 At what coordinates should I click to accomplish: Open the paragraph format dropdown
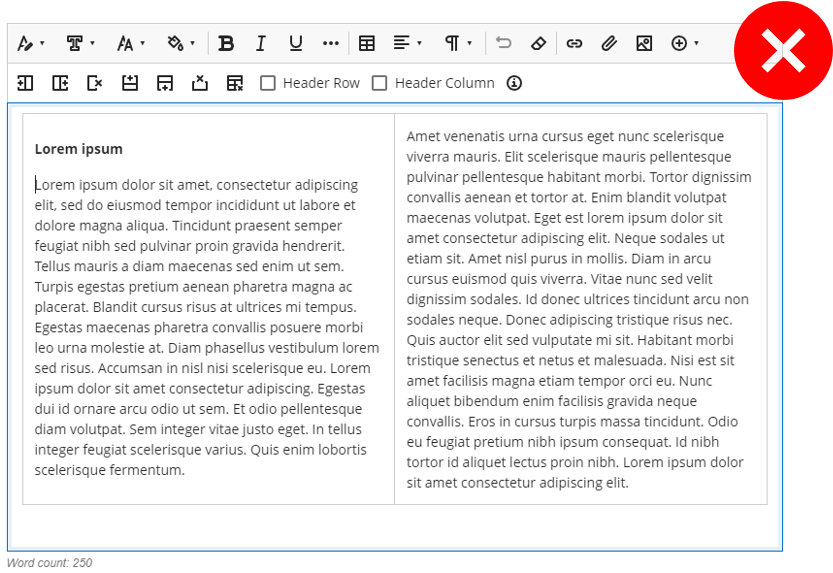pos(458,44)
